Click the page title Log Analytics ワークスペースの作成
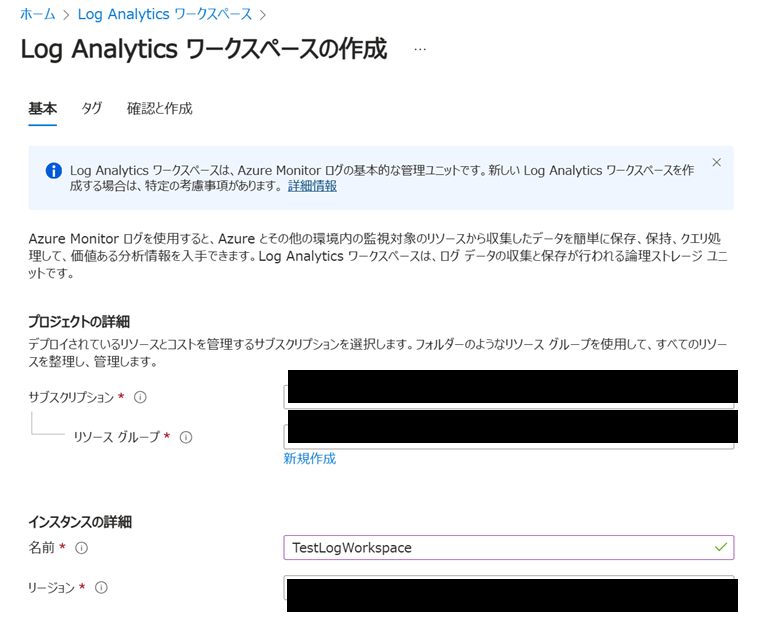 [x=204, y=49]
